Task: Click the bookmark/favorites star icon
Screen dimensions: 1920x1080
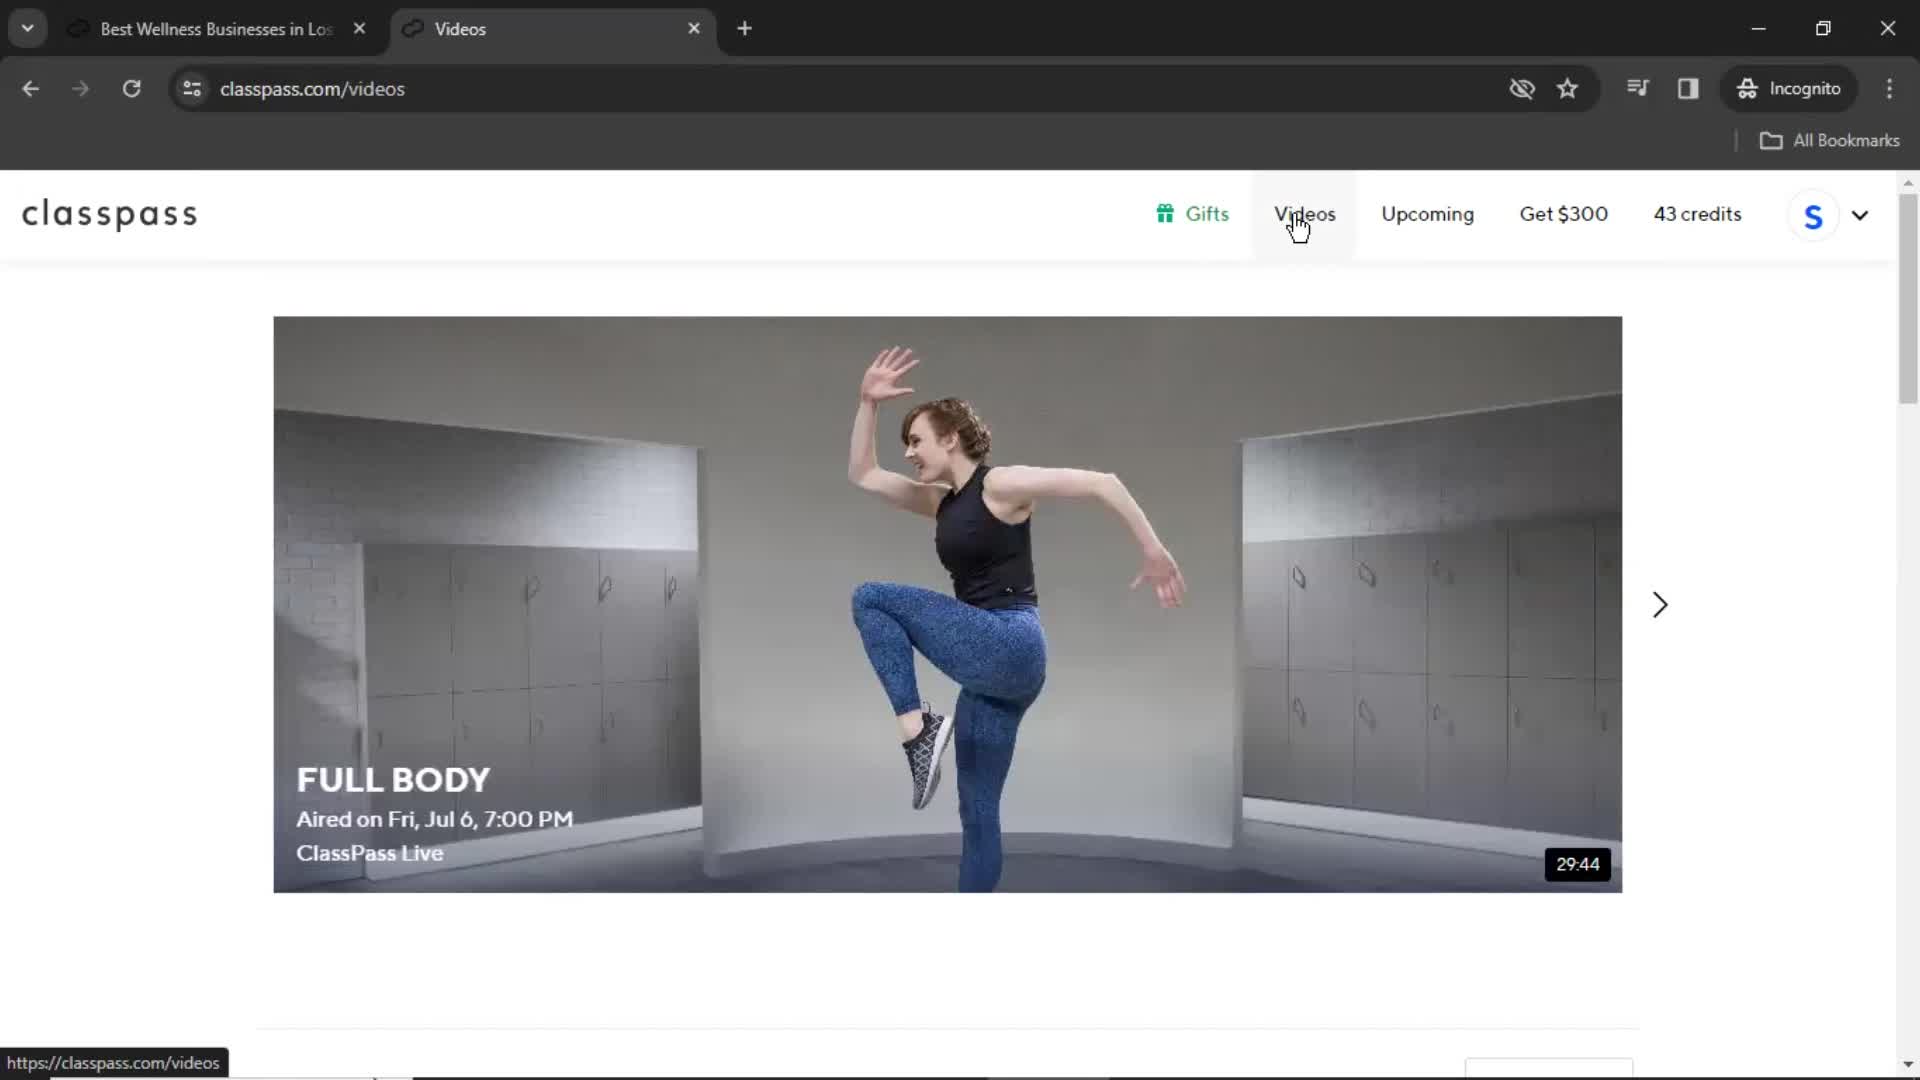Action: pyautogui.click(x=1568, y=88)
